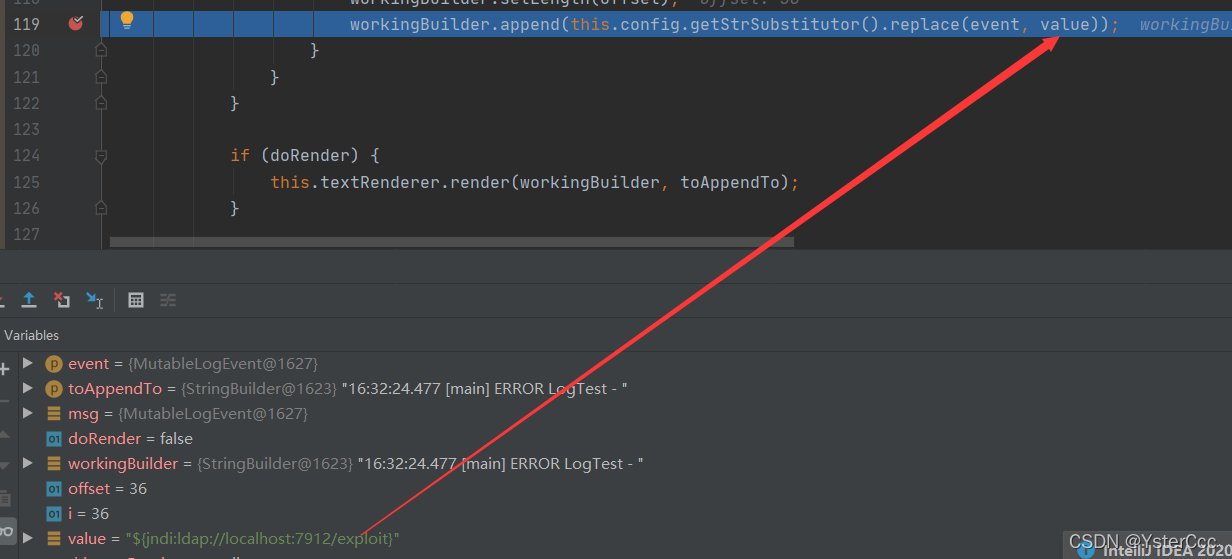This screenshot has height=559, width=1232.
Task: Click the Run to Cursor icon
Action: pyautogui.click(x=94, y=299)
